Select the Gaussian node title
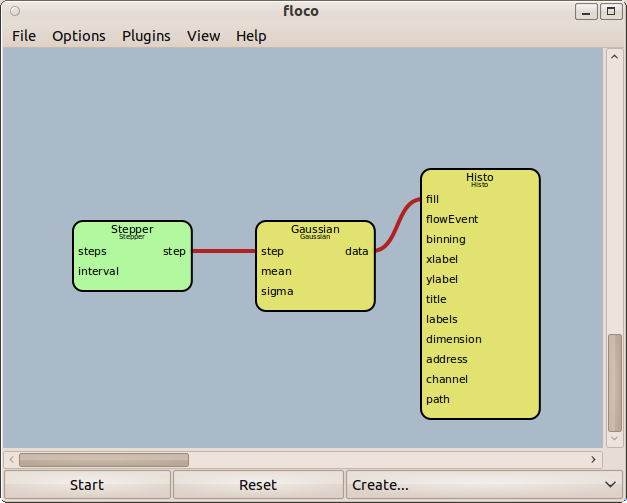Screen dimensions: 627x503 click(315, 229)
